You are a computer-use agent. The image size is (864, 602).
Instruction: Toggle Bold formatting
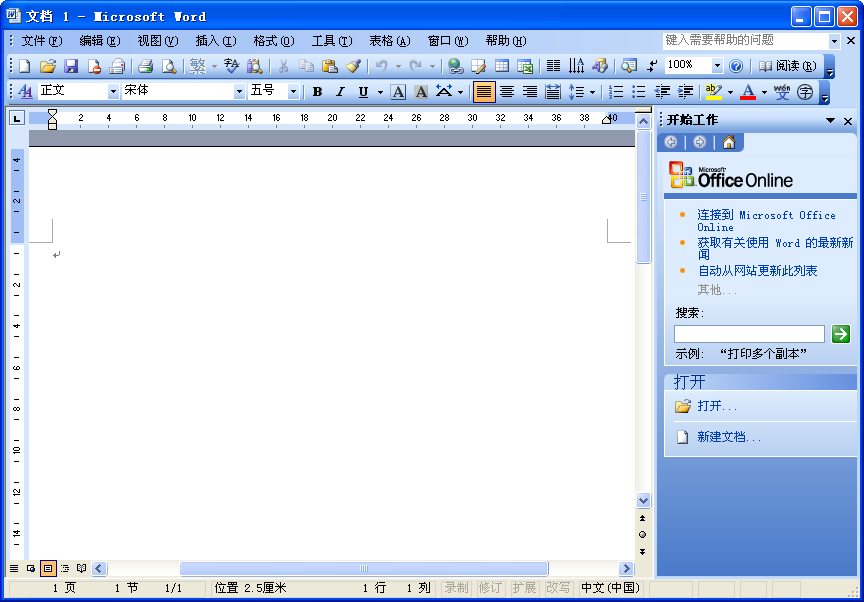[317, 91]
